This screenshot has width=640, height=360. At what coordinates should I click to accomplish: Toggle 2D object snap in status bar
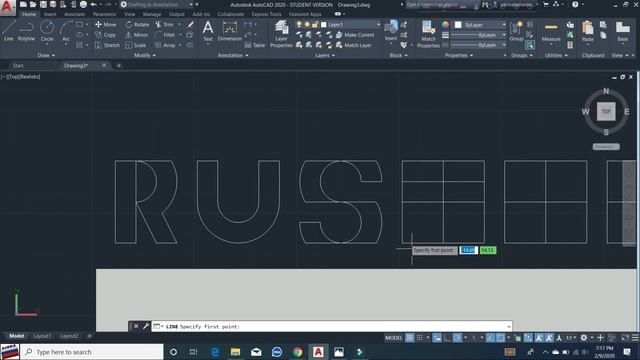click(x=500, y=338)
